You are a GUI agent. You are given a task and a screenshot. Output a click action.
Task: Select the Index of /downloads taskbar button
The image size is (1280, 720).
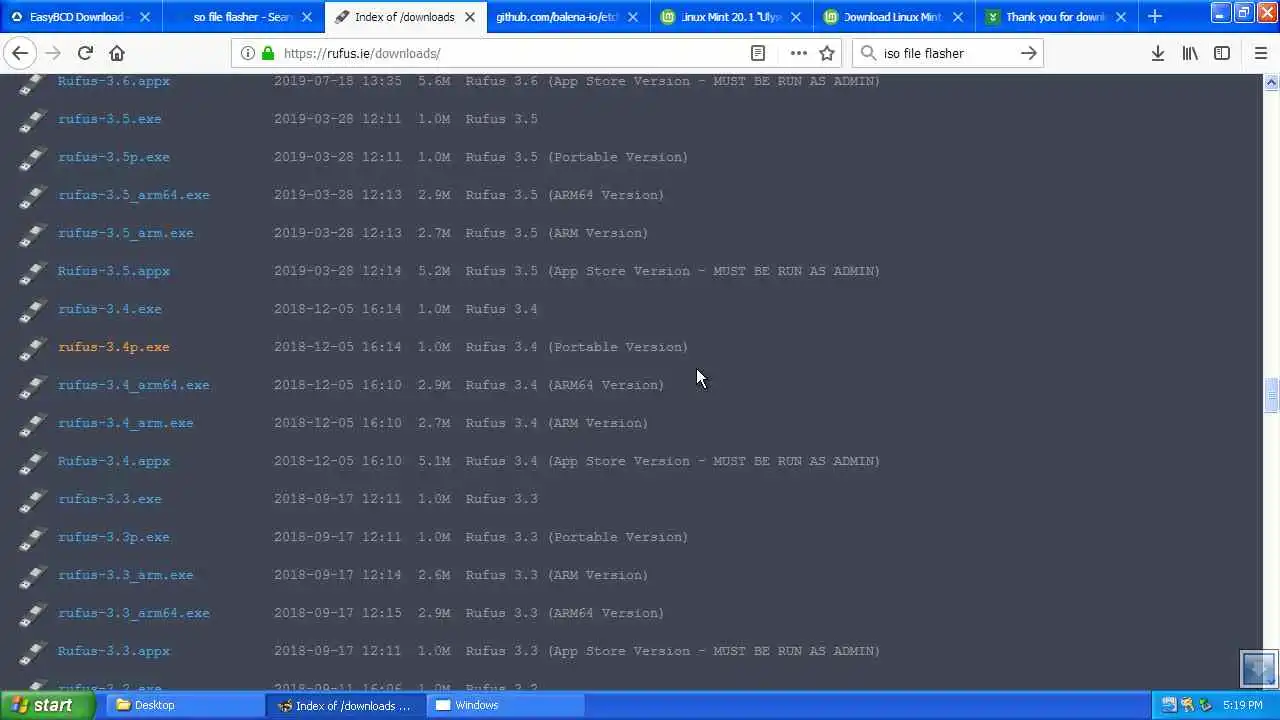[x=346, y=705]
